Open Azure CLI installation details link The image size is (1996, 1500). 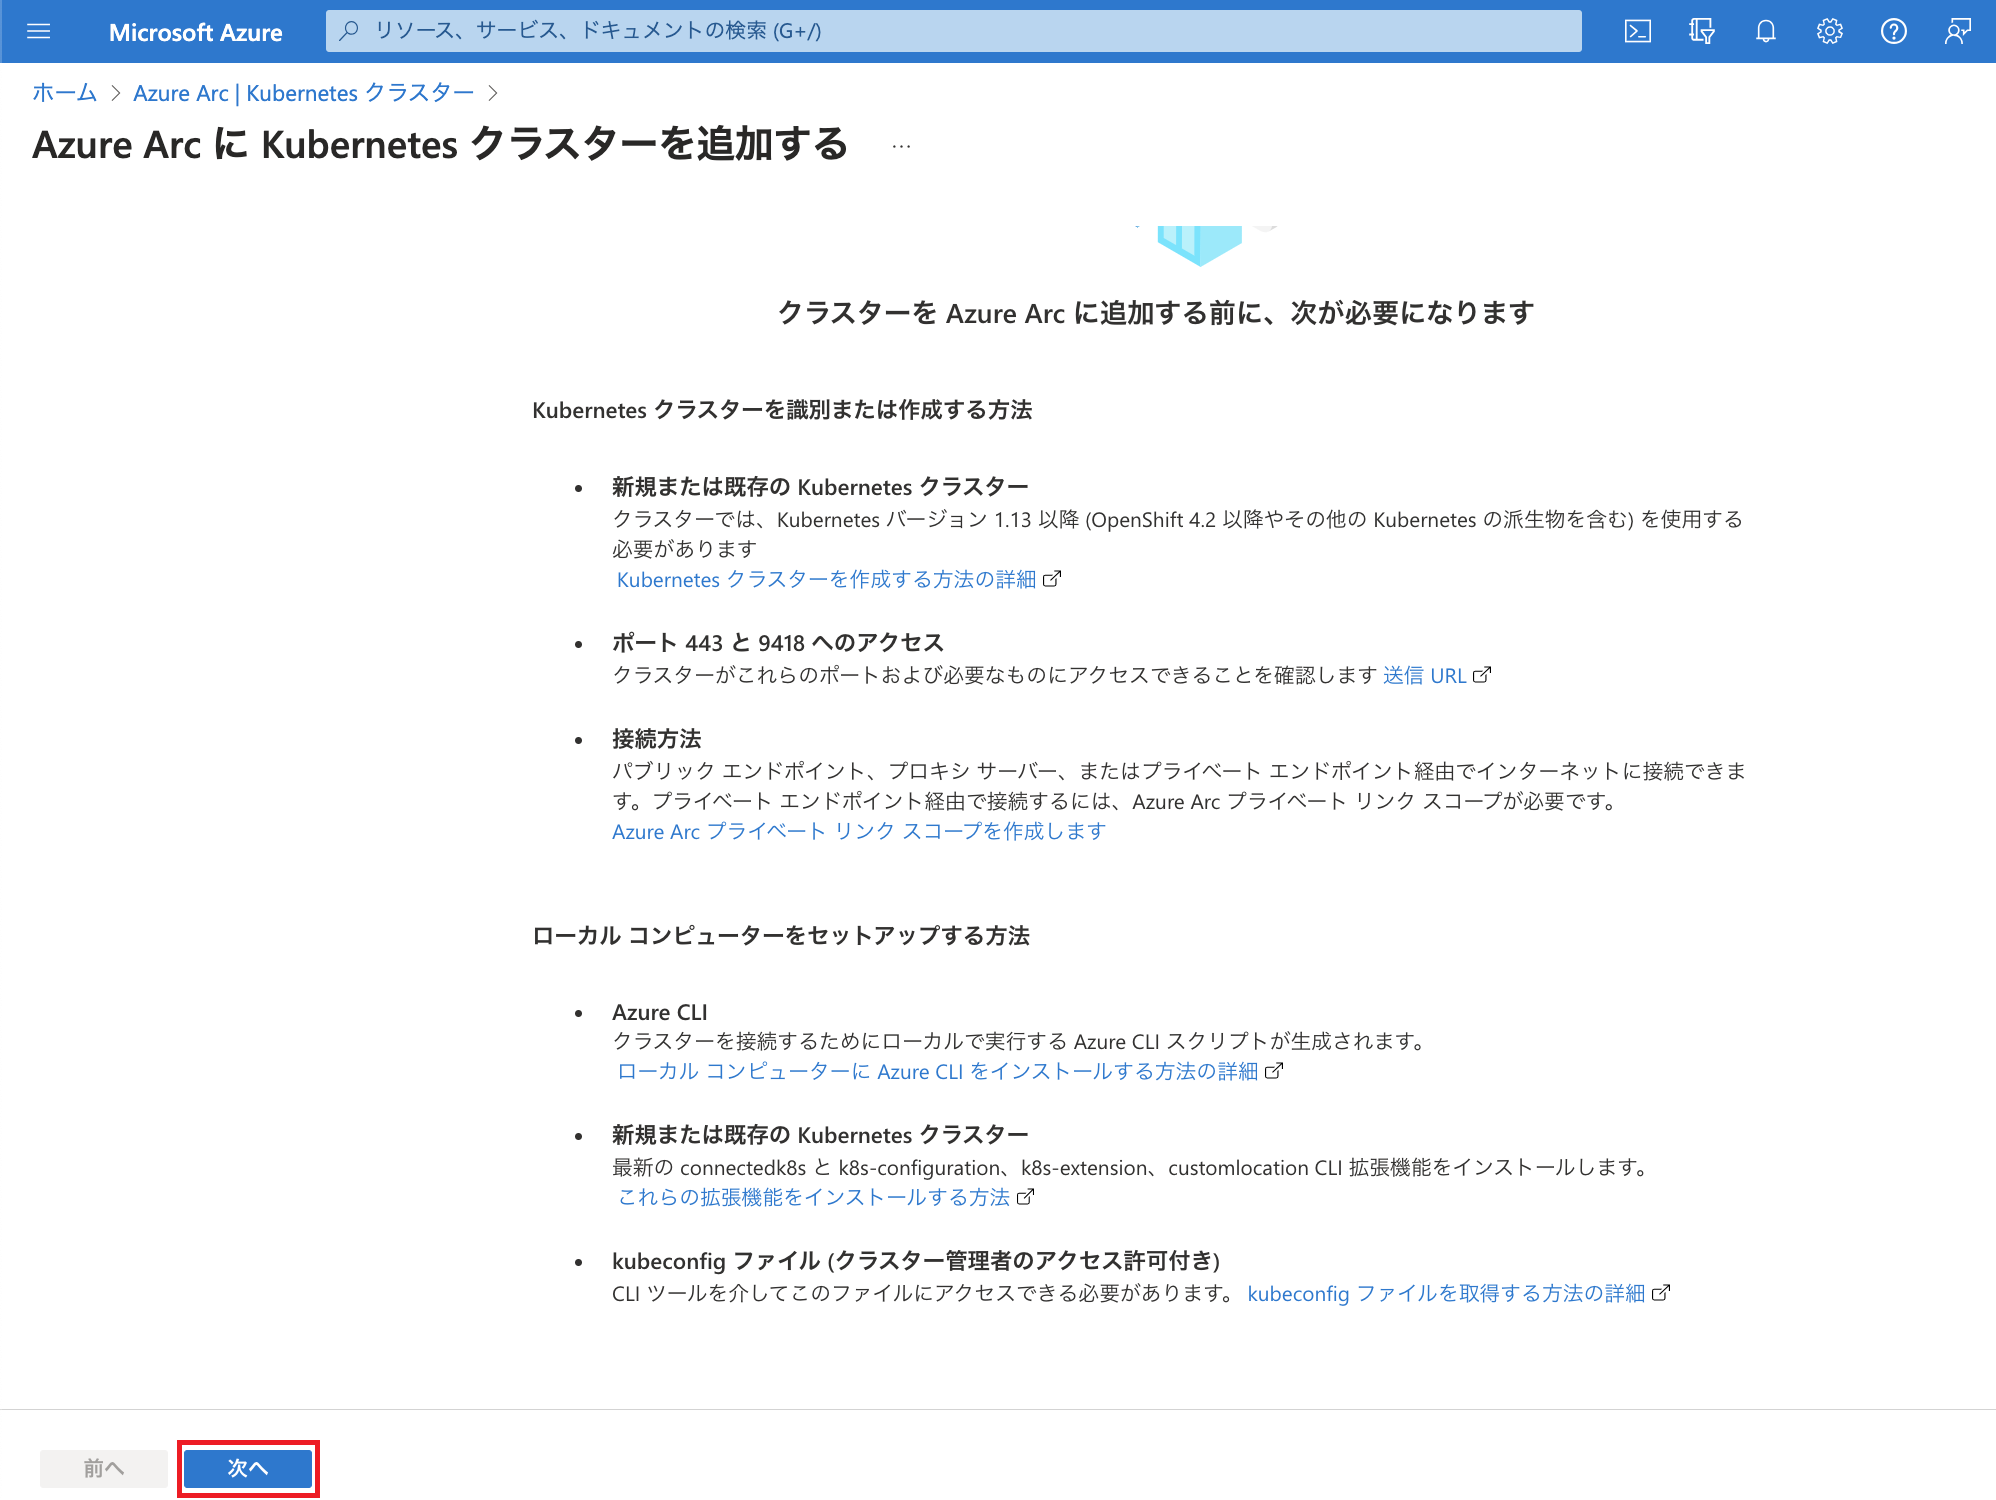(x=937, y=1071)
